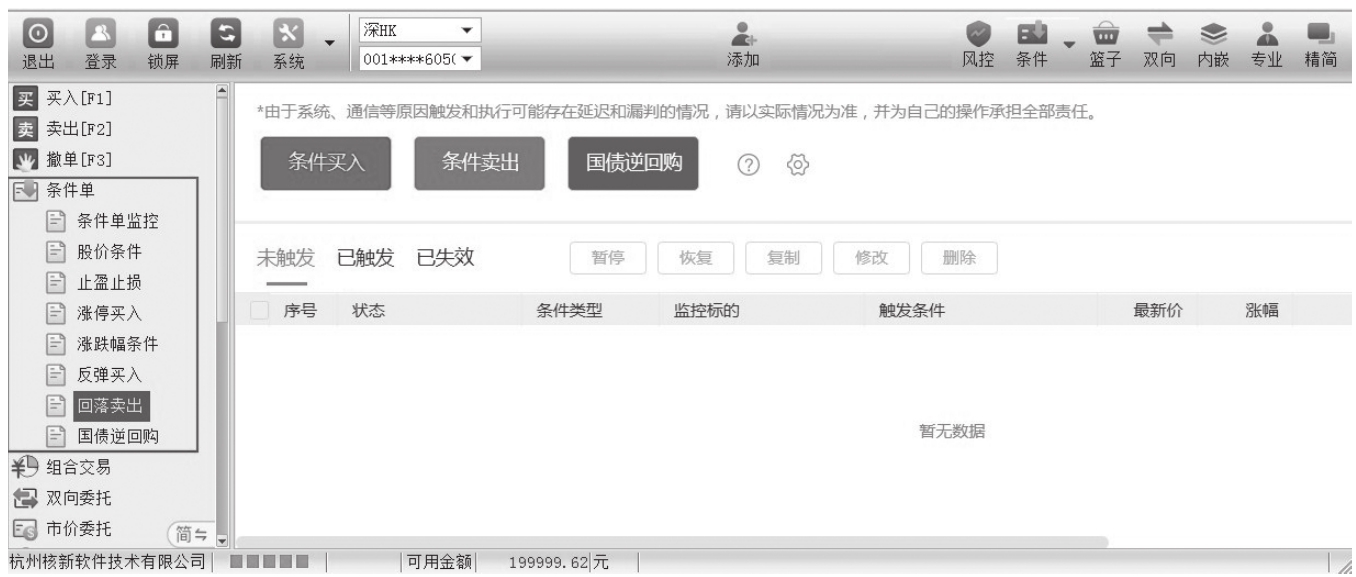Click the sidebar scroll down arrow
Screen dimensions: 1356x577
(222, 543)
